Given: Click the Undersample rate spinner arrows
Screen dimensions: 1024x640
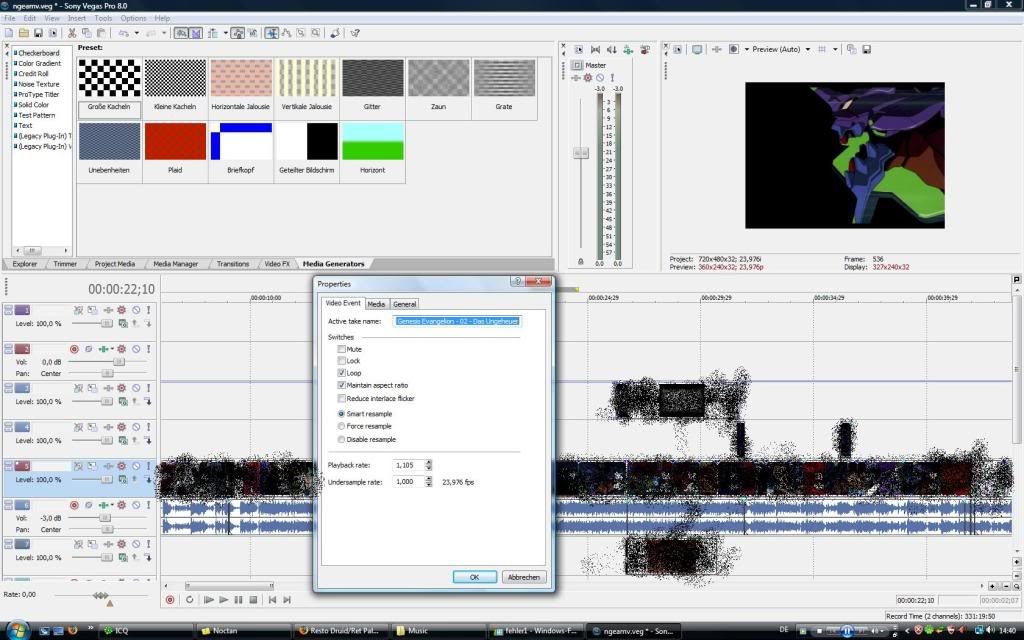Looking at the screenshot, I should coord(428,481).
